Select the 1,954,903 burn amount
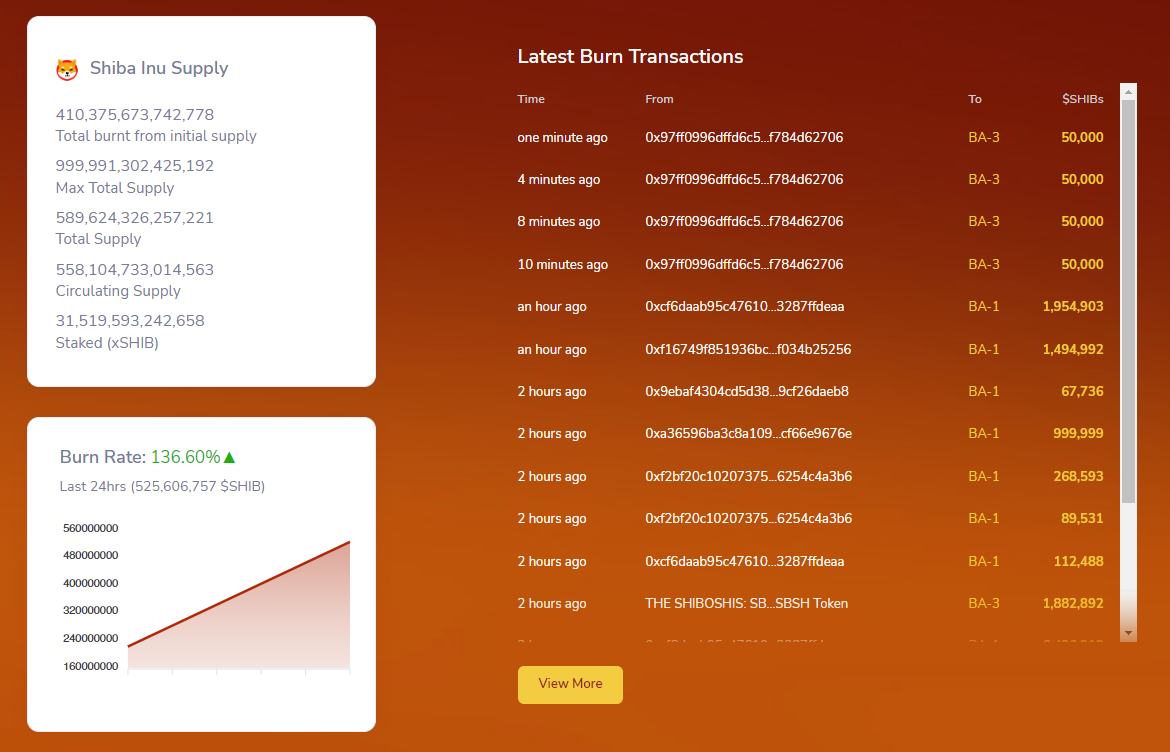 [1073, 307]
